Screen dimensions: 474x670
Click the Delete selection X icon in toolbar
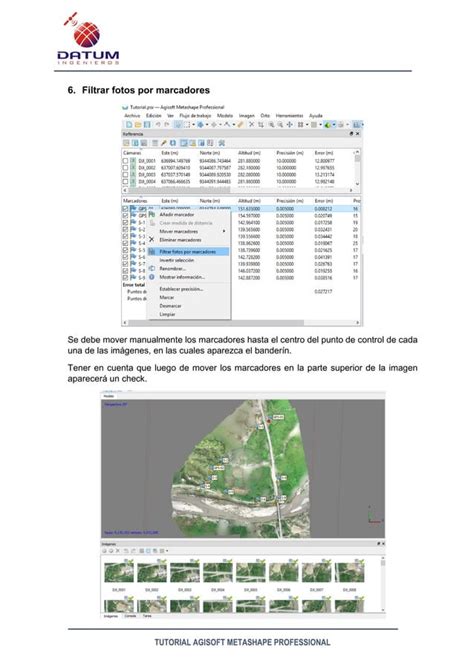pos(252,124)
